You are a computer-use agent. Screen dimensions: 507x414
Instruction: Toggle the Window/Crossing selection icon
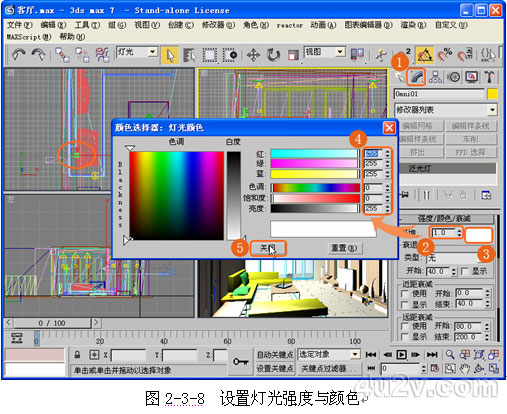tap(230, 55)
